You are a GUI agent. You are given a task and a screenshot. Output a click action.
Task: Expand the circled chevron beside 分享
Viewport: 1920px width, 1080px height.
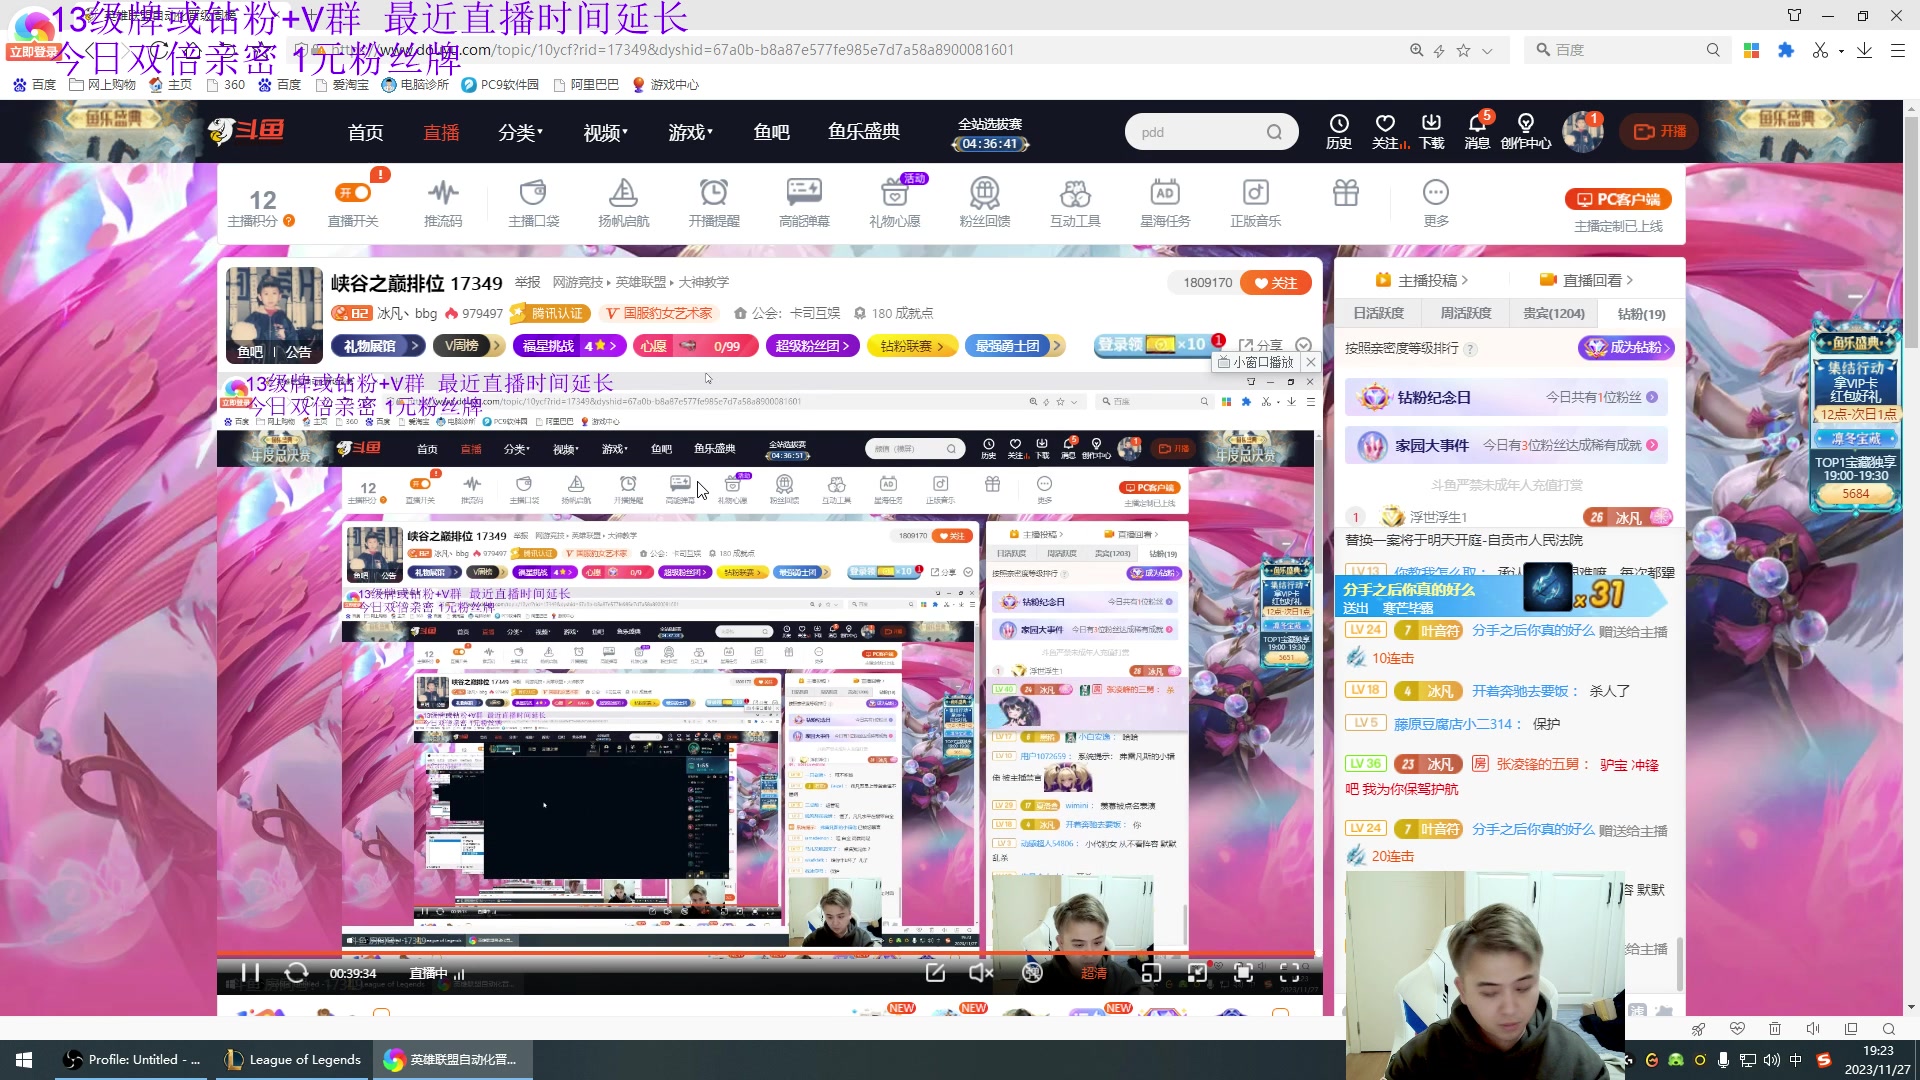pos(1303,345)
